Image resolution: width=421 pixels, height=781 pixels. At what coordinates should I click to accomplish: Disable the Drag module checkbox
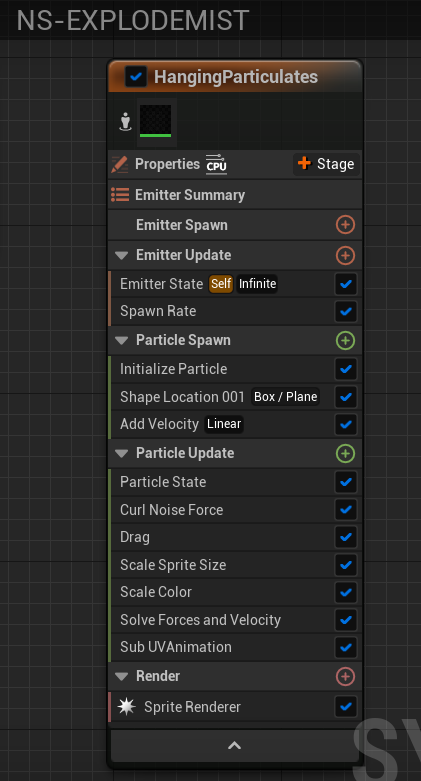click(345, 537)
